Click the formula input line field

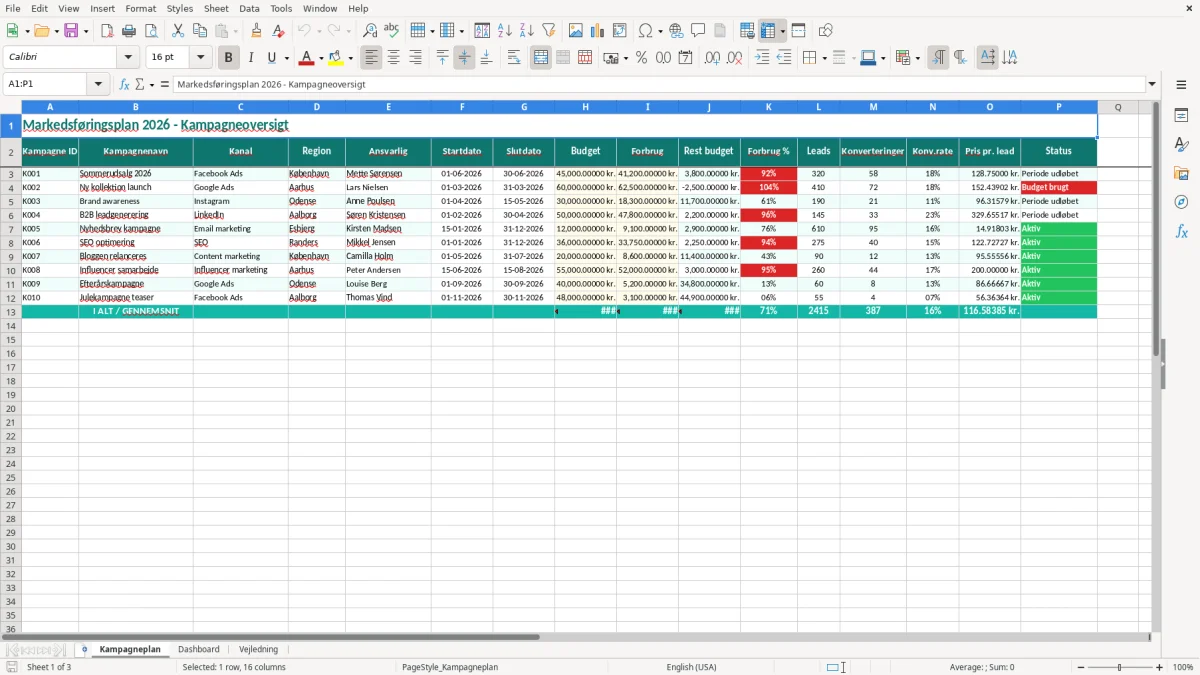click(659, 84)
